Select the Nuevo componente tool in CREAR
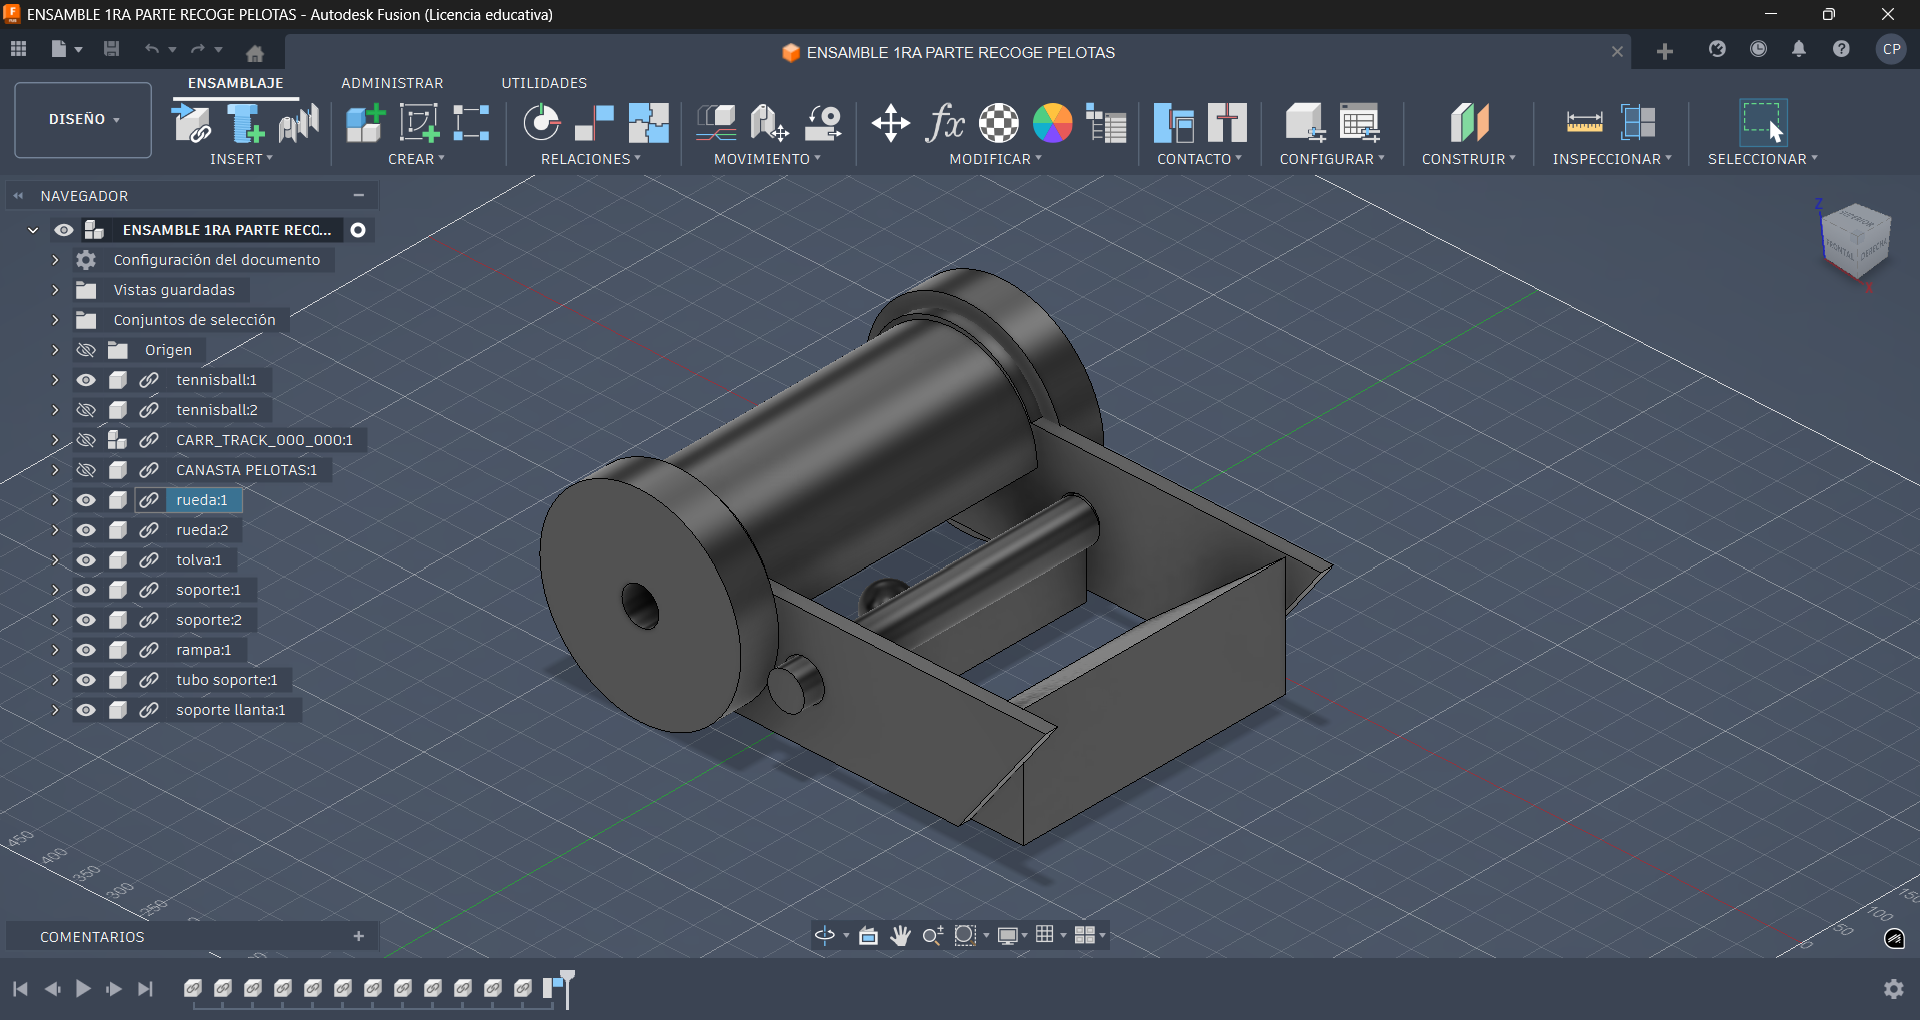This screenshot has width=1920, height=1020. point(363,122)
